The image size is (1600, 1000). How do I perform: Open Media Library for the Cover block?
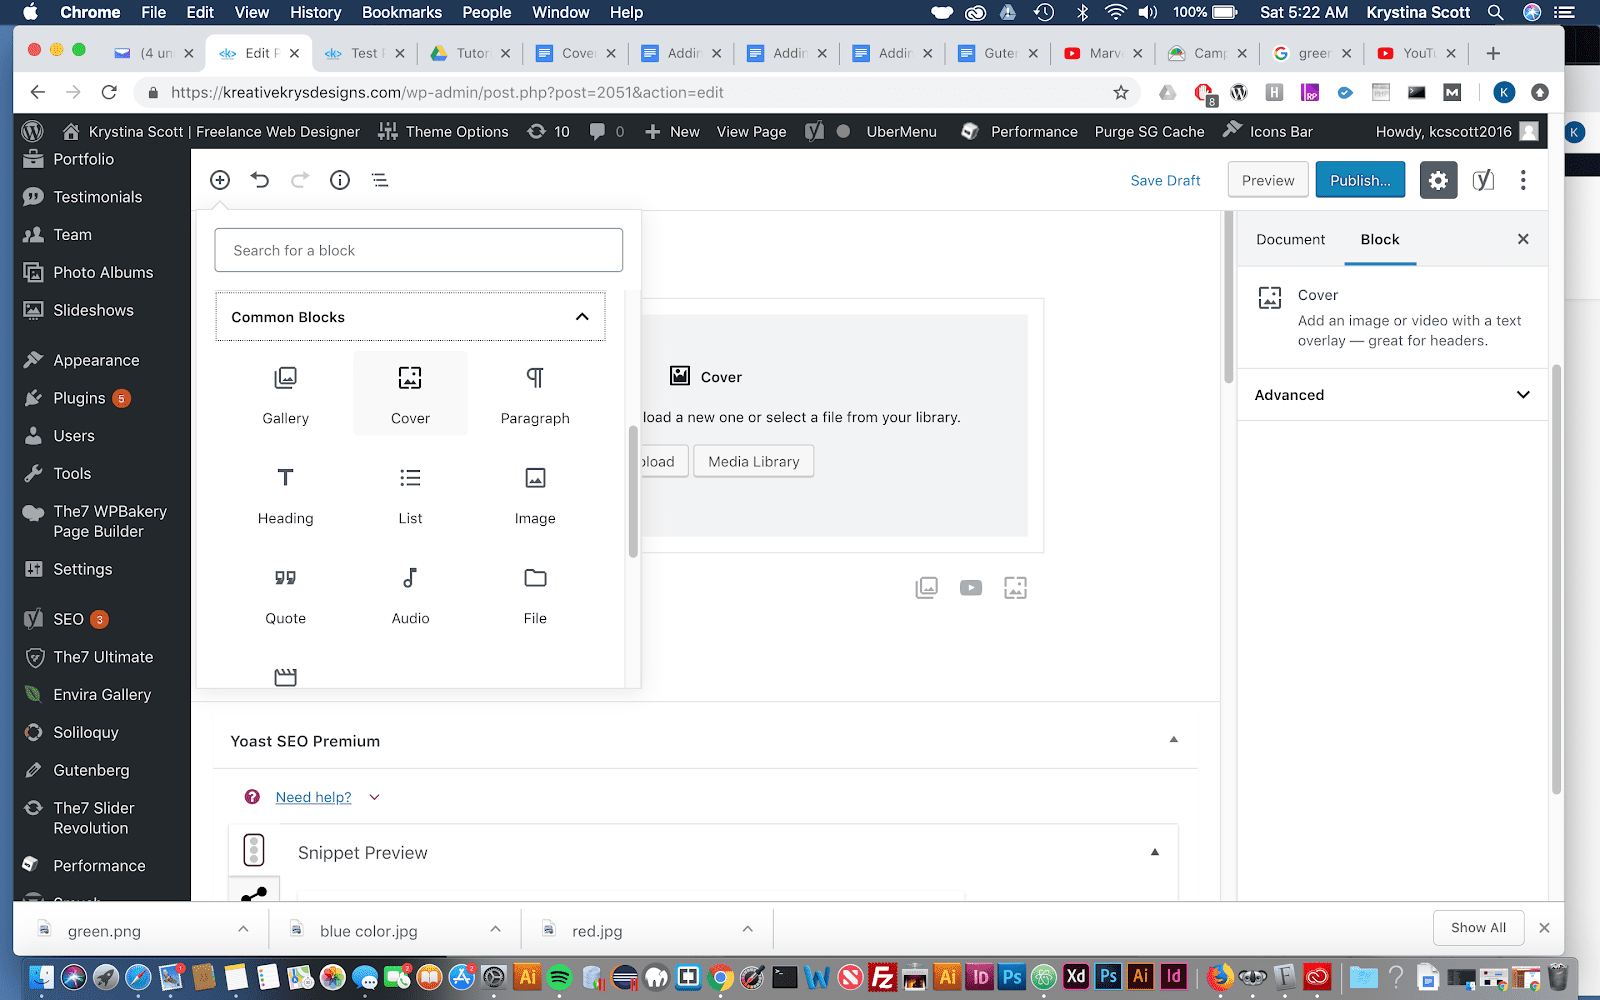pyautogui.click(x=753, y=461)
